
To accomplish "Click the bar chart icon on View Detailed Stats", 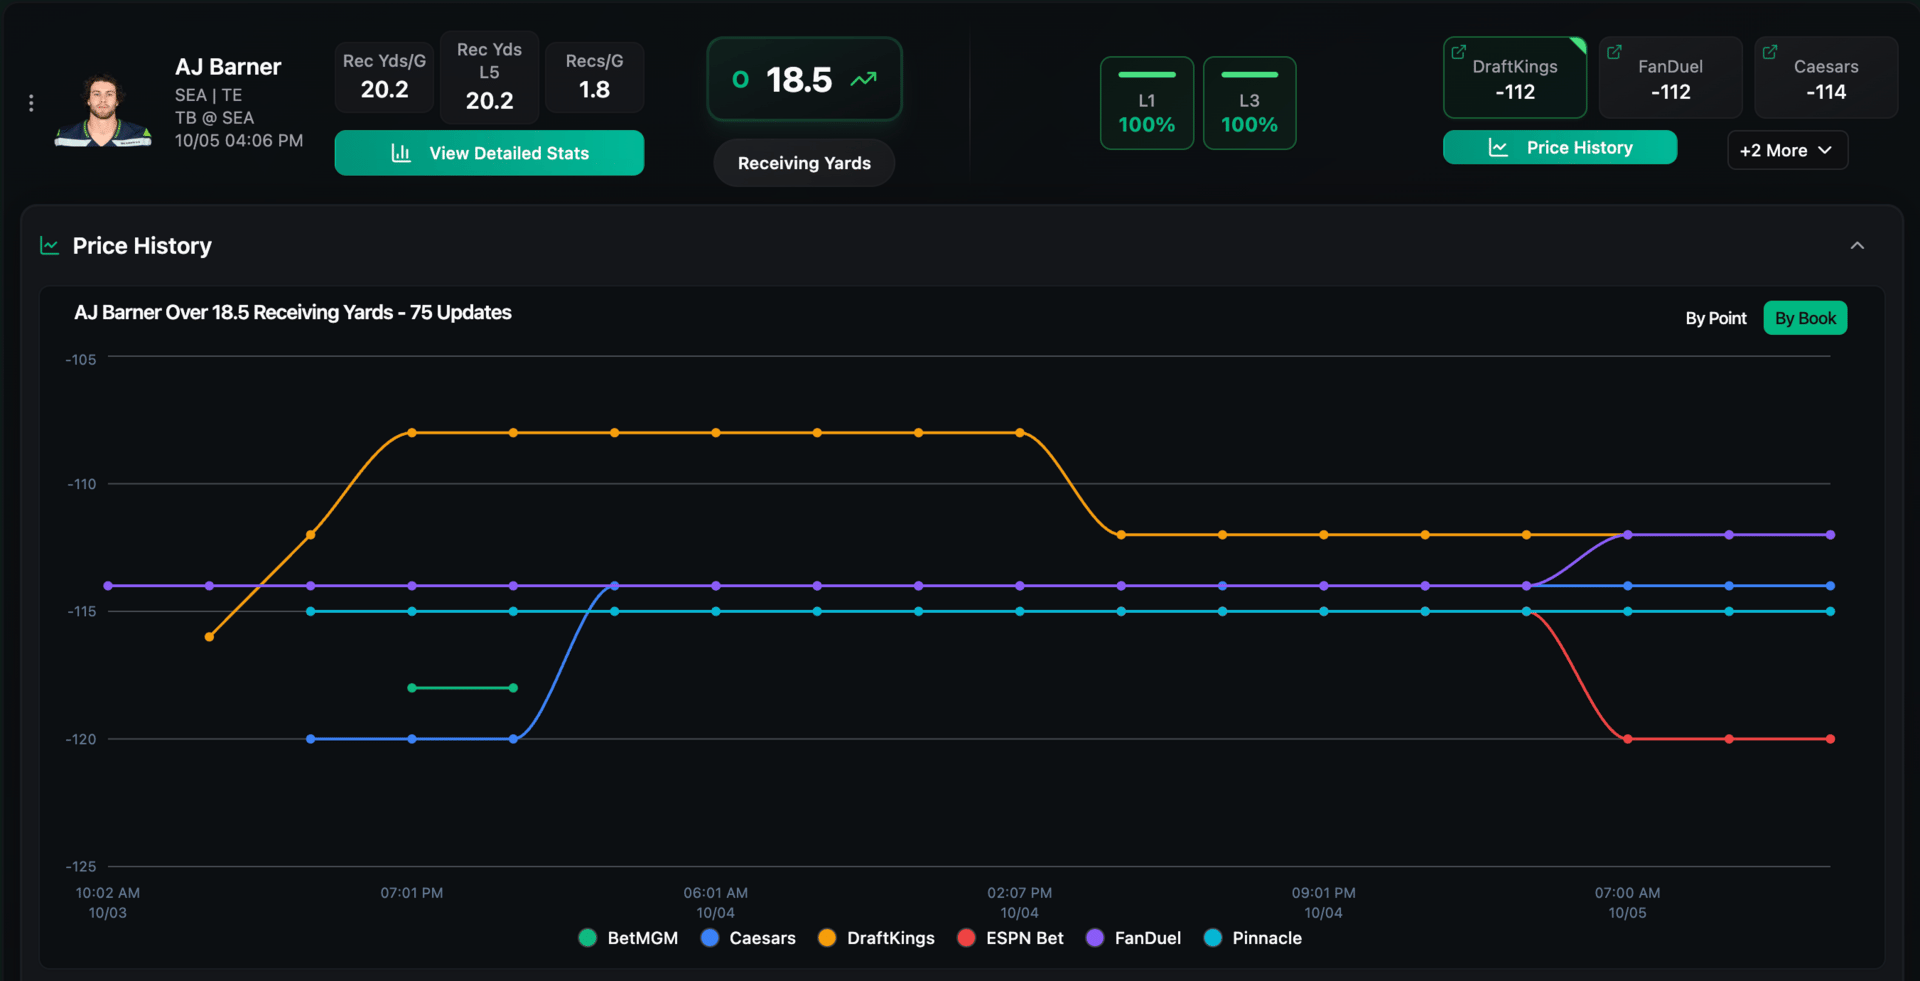I will pyautogui.click(x=401, y=153).
